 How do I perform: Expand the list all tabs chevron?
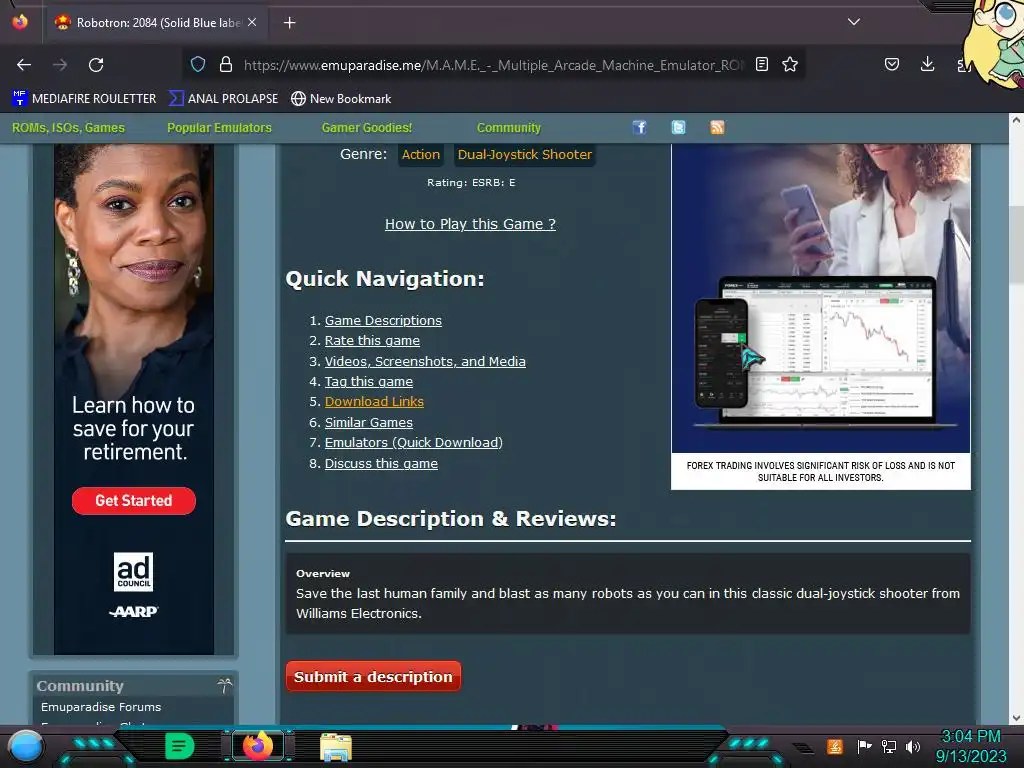tap(854, 22)
